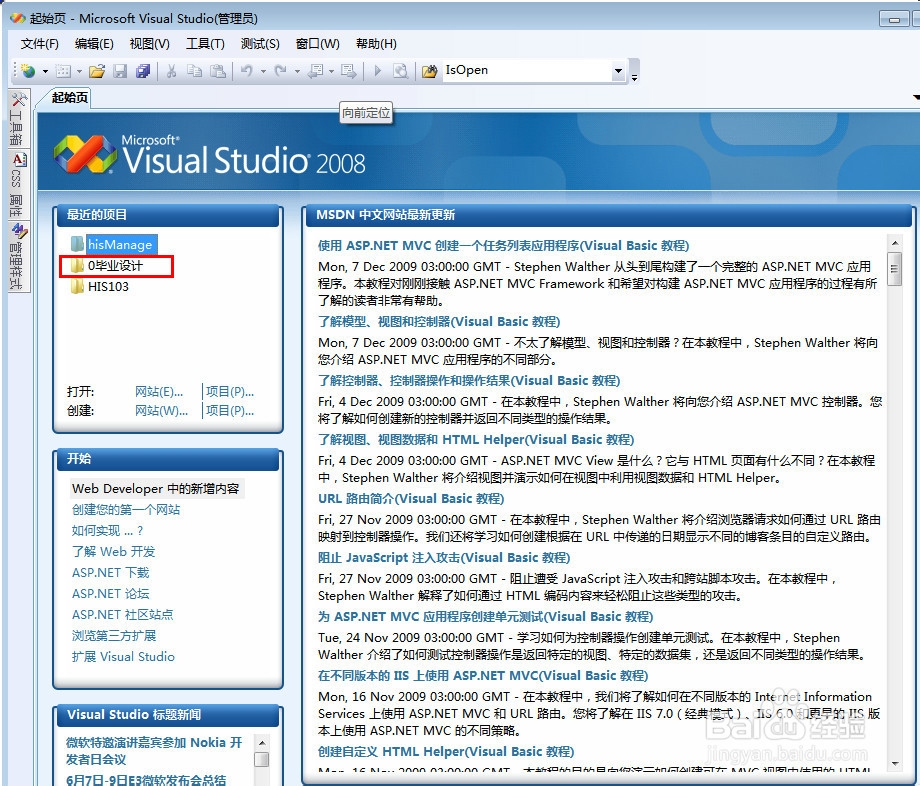920x786 pixels.
Task: Open the 窗口(W) menu
Action: [317, 44]
